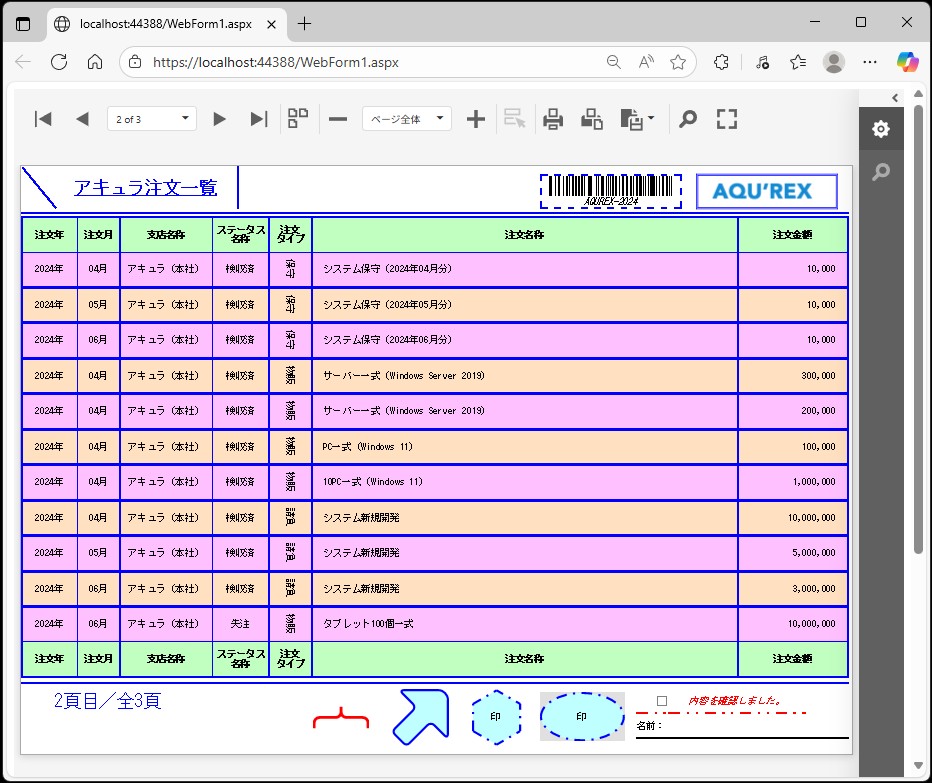Go to the previous report page
The width and height of the screenshot is (932, 783).
(x=82, y=119)
